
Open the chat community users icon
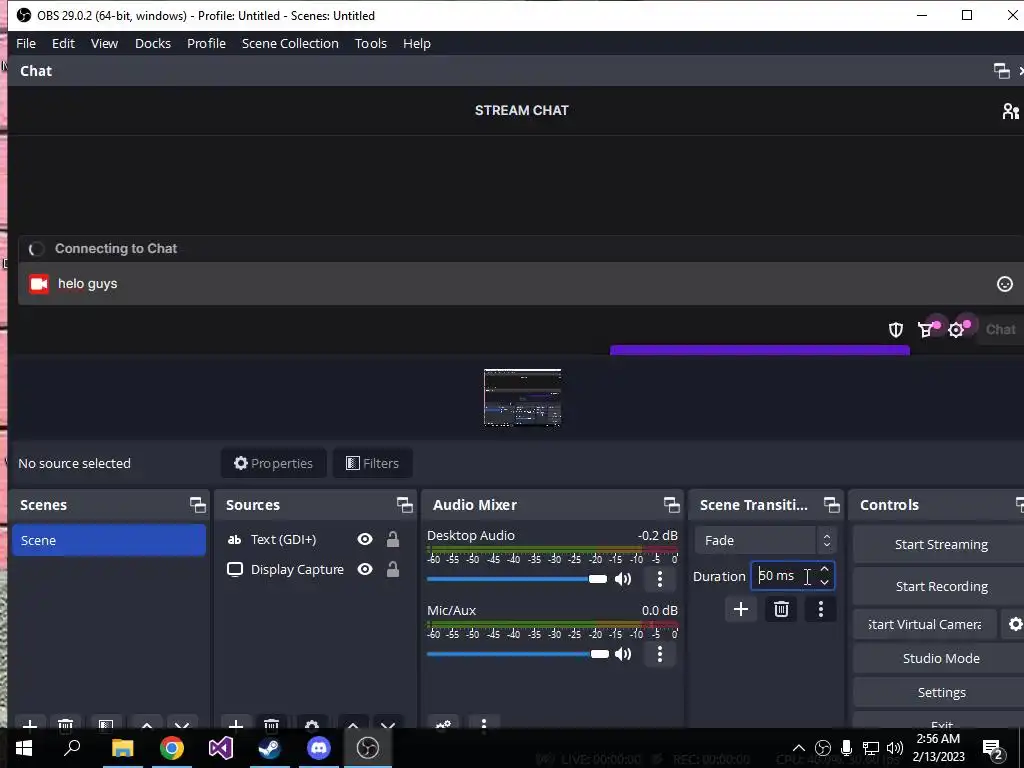click(x=1010, y=111)
